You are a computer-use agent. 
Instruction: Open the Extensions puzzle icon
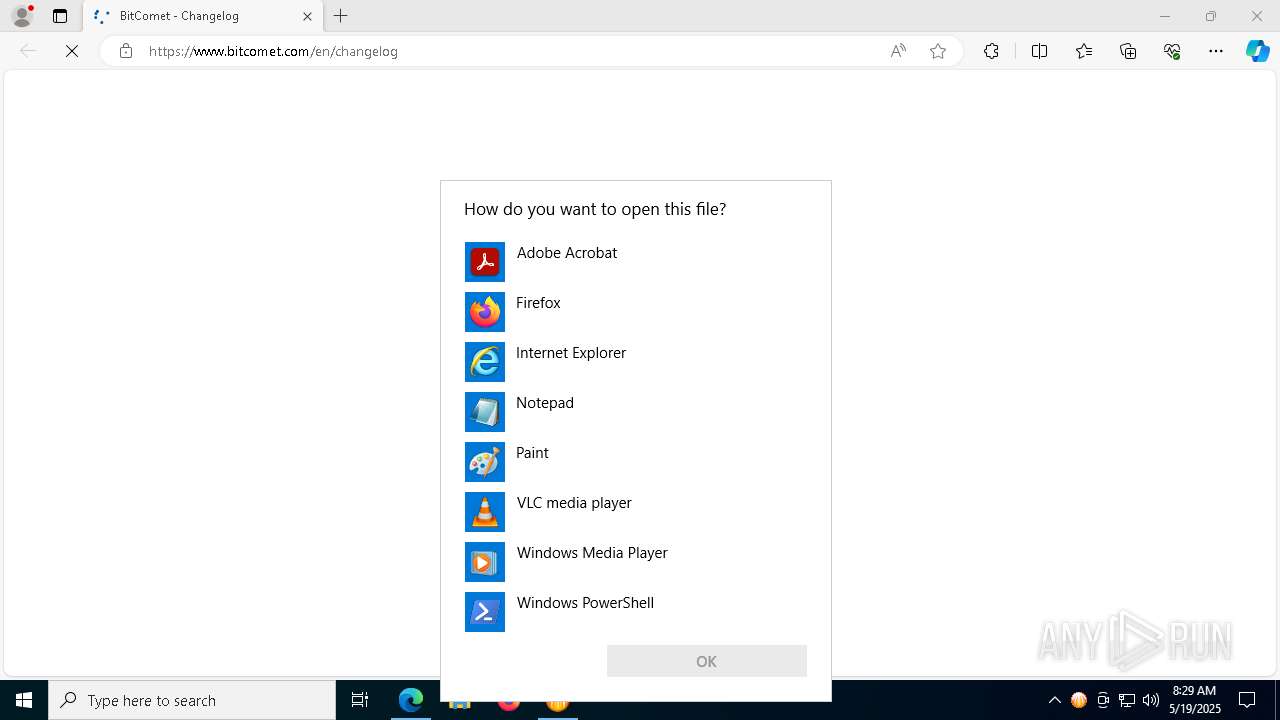tap(991, 51)
